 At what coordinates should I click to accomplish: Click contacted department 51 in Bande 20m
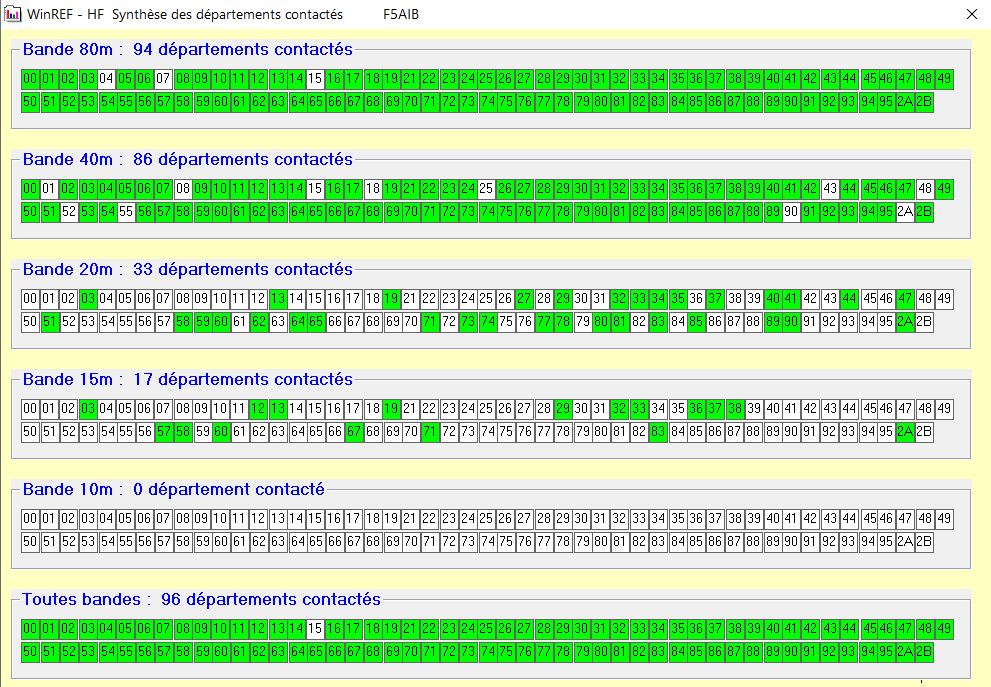coord(50,321)
